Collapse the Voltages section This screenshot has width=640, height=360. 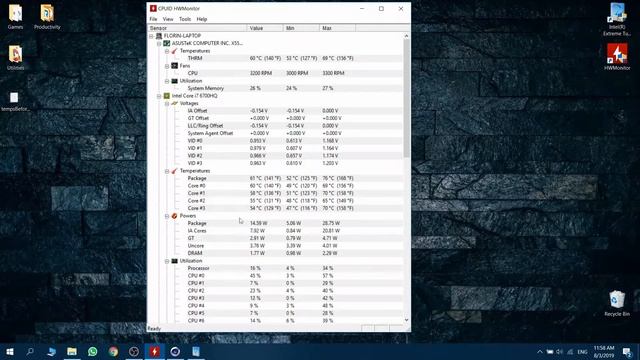tap(167, 104)
